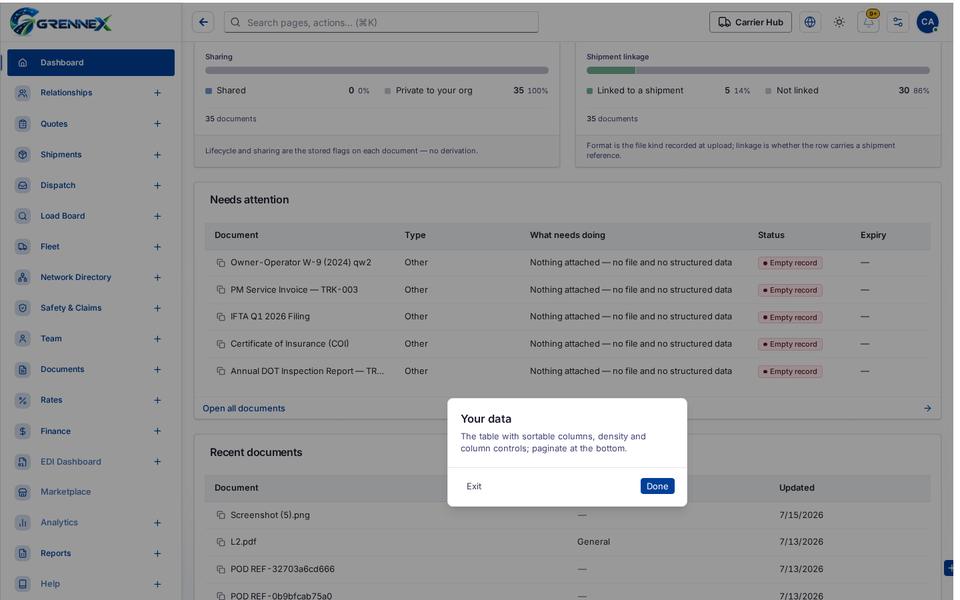Copy icon beside Screenshot (5).png
Image resolution: width=960 pixels, height=600 pixels.
click(220, 515)
